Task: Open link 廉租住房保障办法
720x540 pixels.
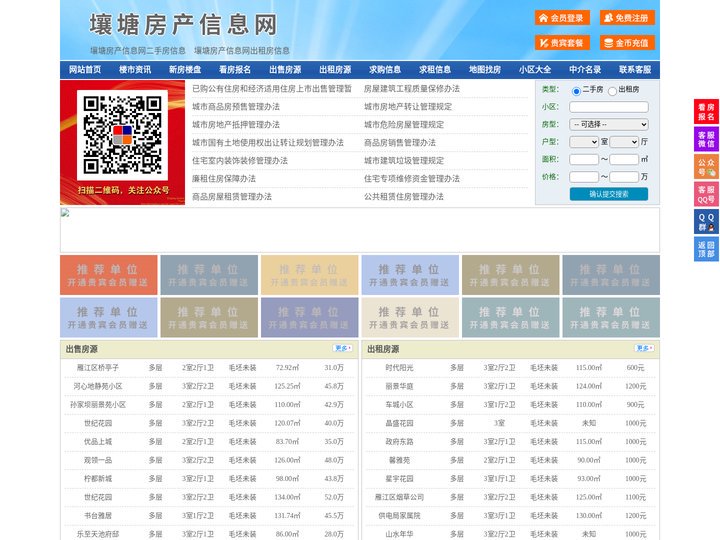Action: (224, 179)
